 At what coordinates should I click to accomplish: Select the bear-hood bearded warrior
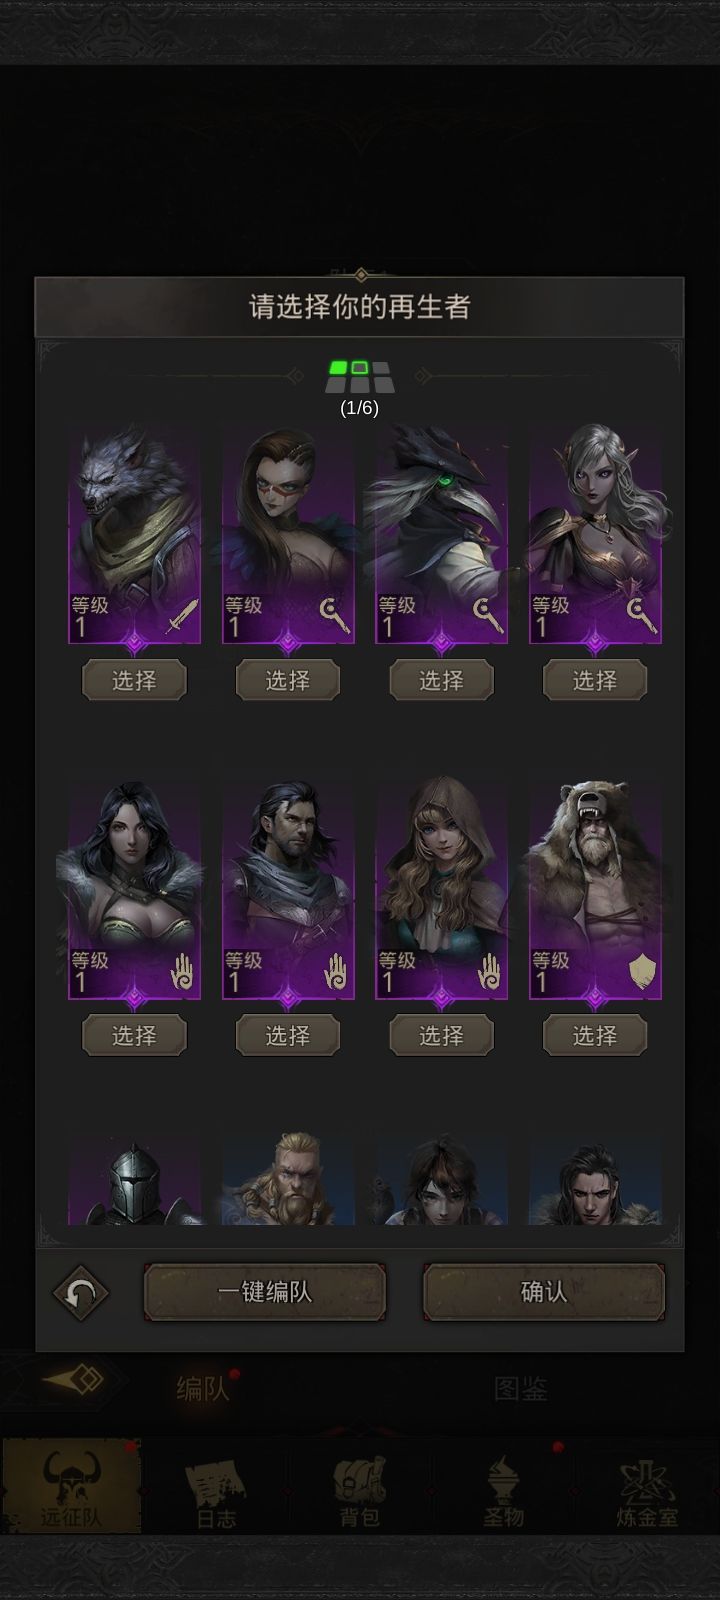[x=595, y=1035]
